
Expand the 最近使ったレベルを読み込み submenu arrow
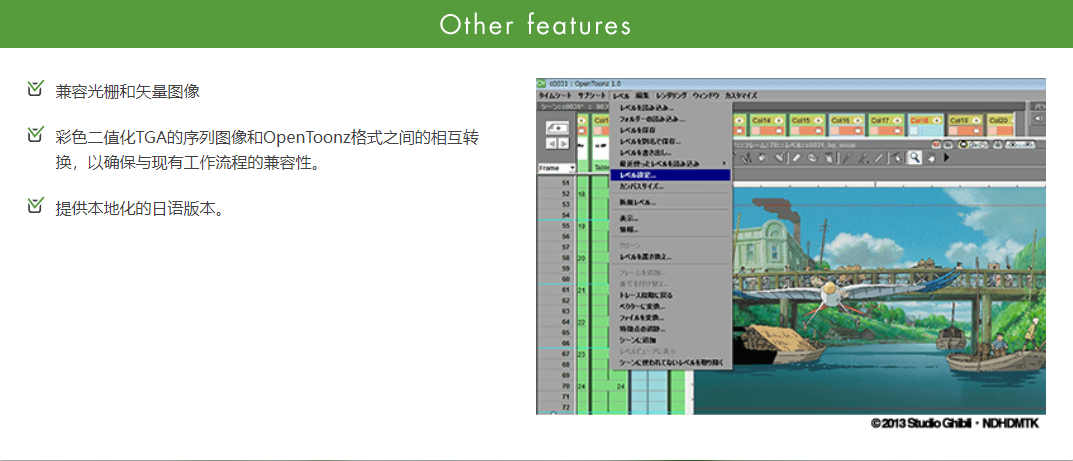tap(725, 163)
